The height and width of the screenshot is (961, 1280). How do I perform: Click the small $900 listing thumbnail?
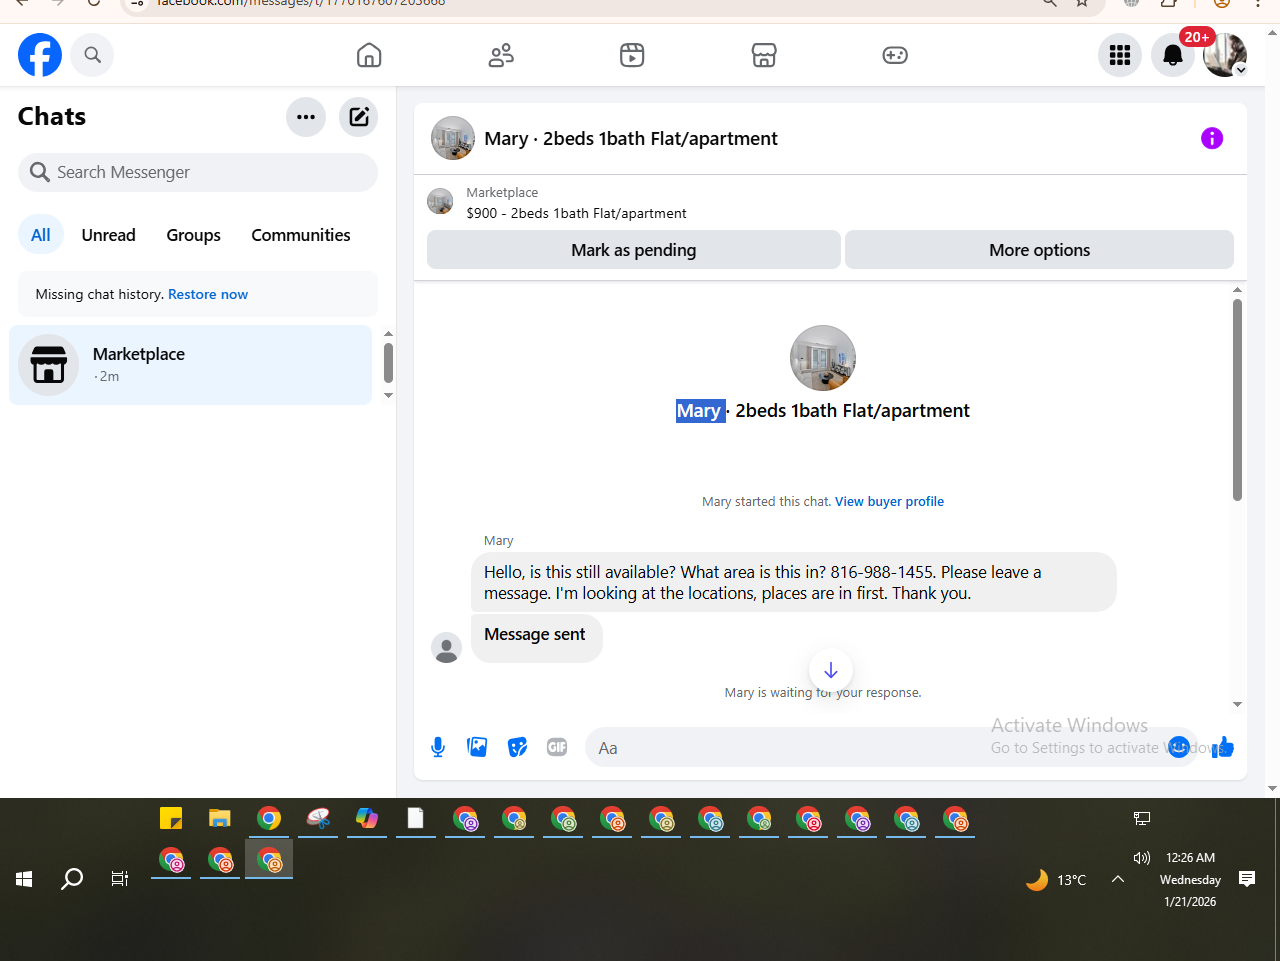(440, 202)
